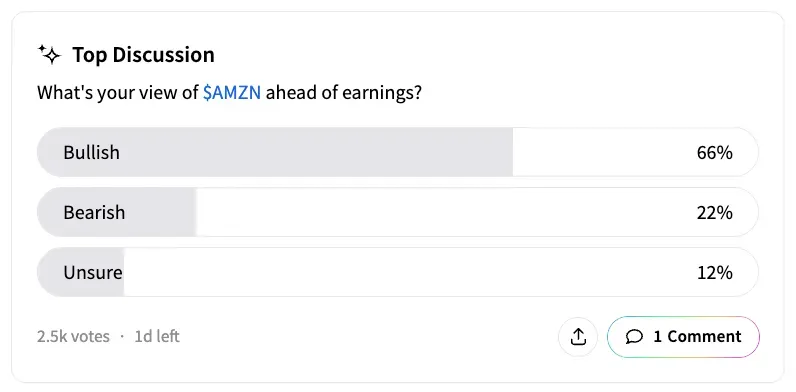Click the speech bubble comment icon
The height and width of the screenshot is (392, 796).
pyautogui.click(x=634, y=337)
